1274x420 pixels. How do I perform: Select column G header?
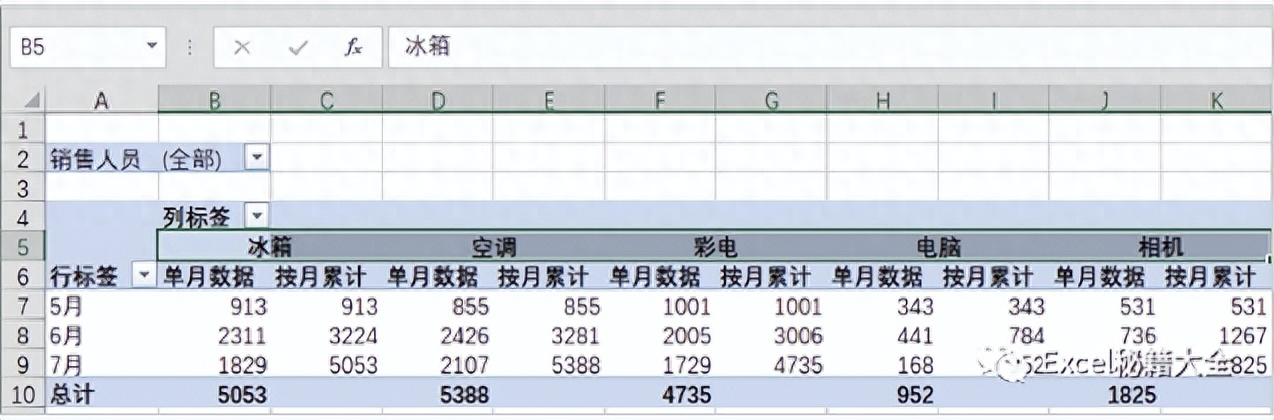[771, 102]
